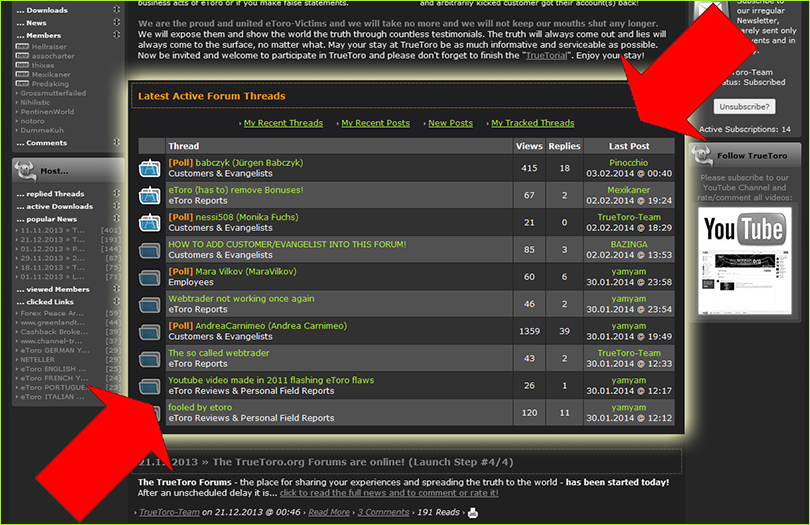Open 'Webtrader not working once again' thread
This screenshot has height=525, width=810.
click(x=241, y=299)
